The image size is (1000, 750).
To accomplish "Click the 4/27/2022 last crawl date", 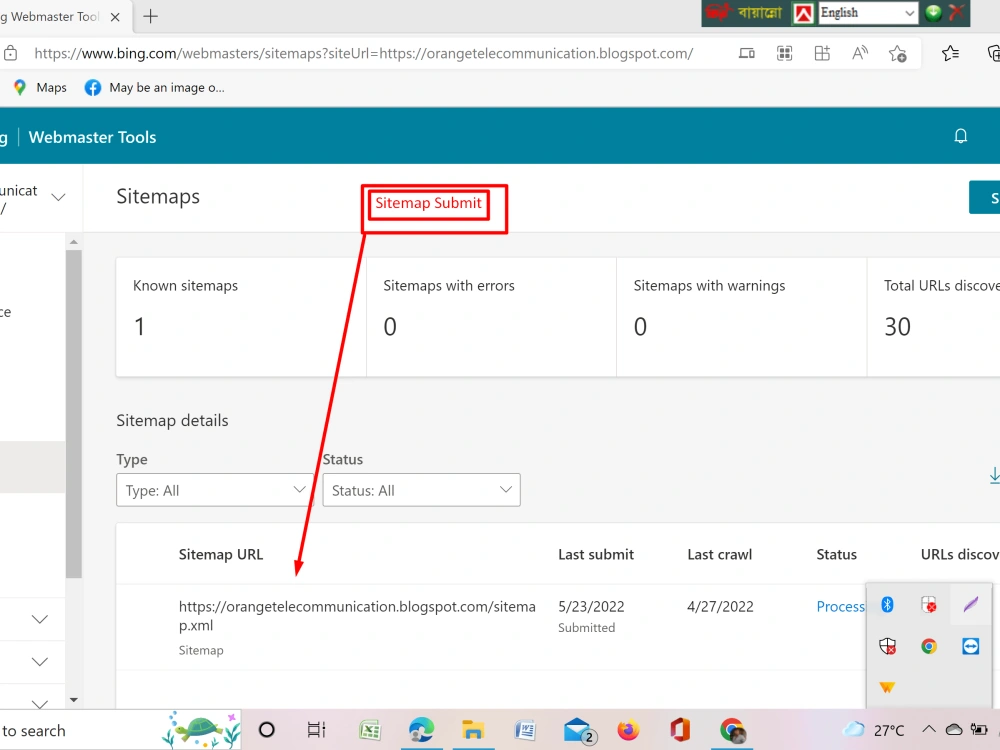I will coord(720,607).
